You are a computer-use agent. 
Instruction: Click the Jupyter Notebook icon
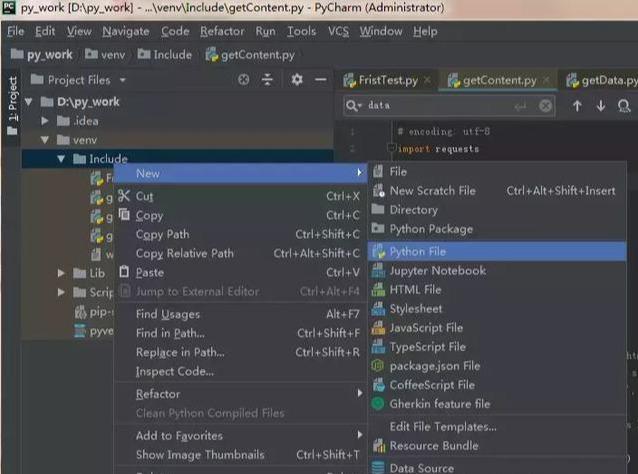pyautogui.click(x=378, y=270)
